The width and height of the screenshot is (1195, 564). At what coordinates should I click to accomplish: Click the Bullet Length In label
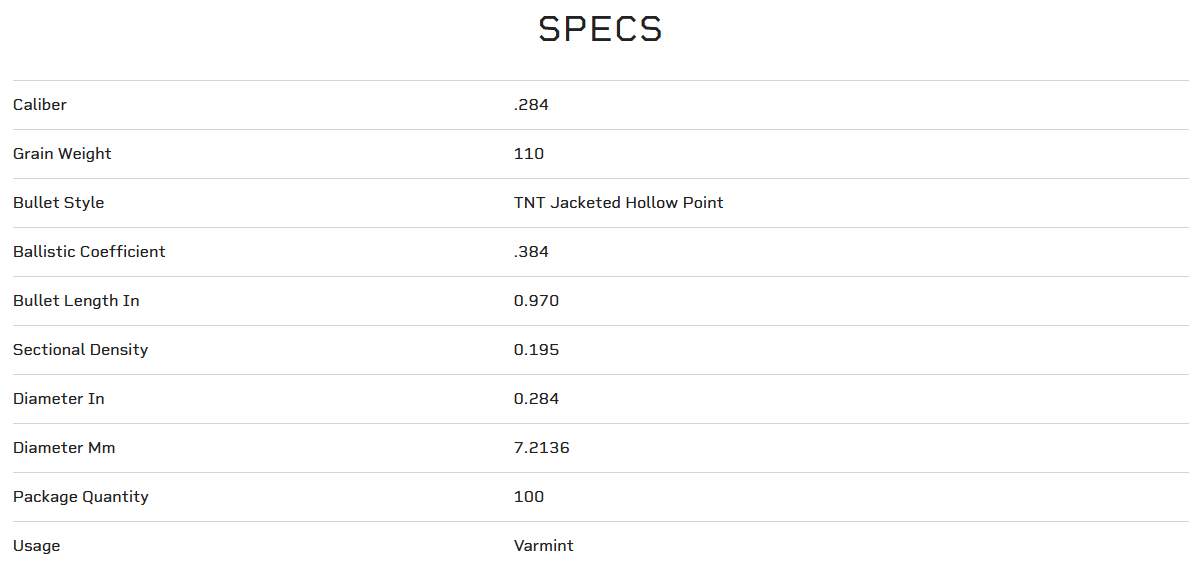tap(76, 301)
